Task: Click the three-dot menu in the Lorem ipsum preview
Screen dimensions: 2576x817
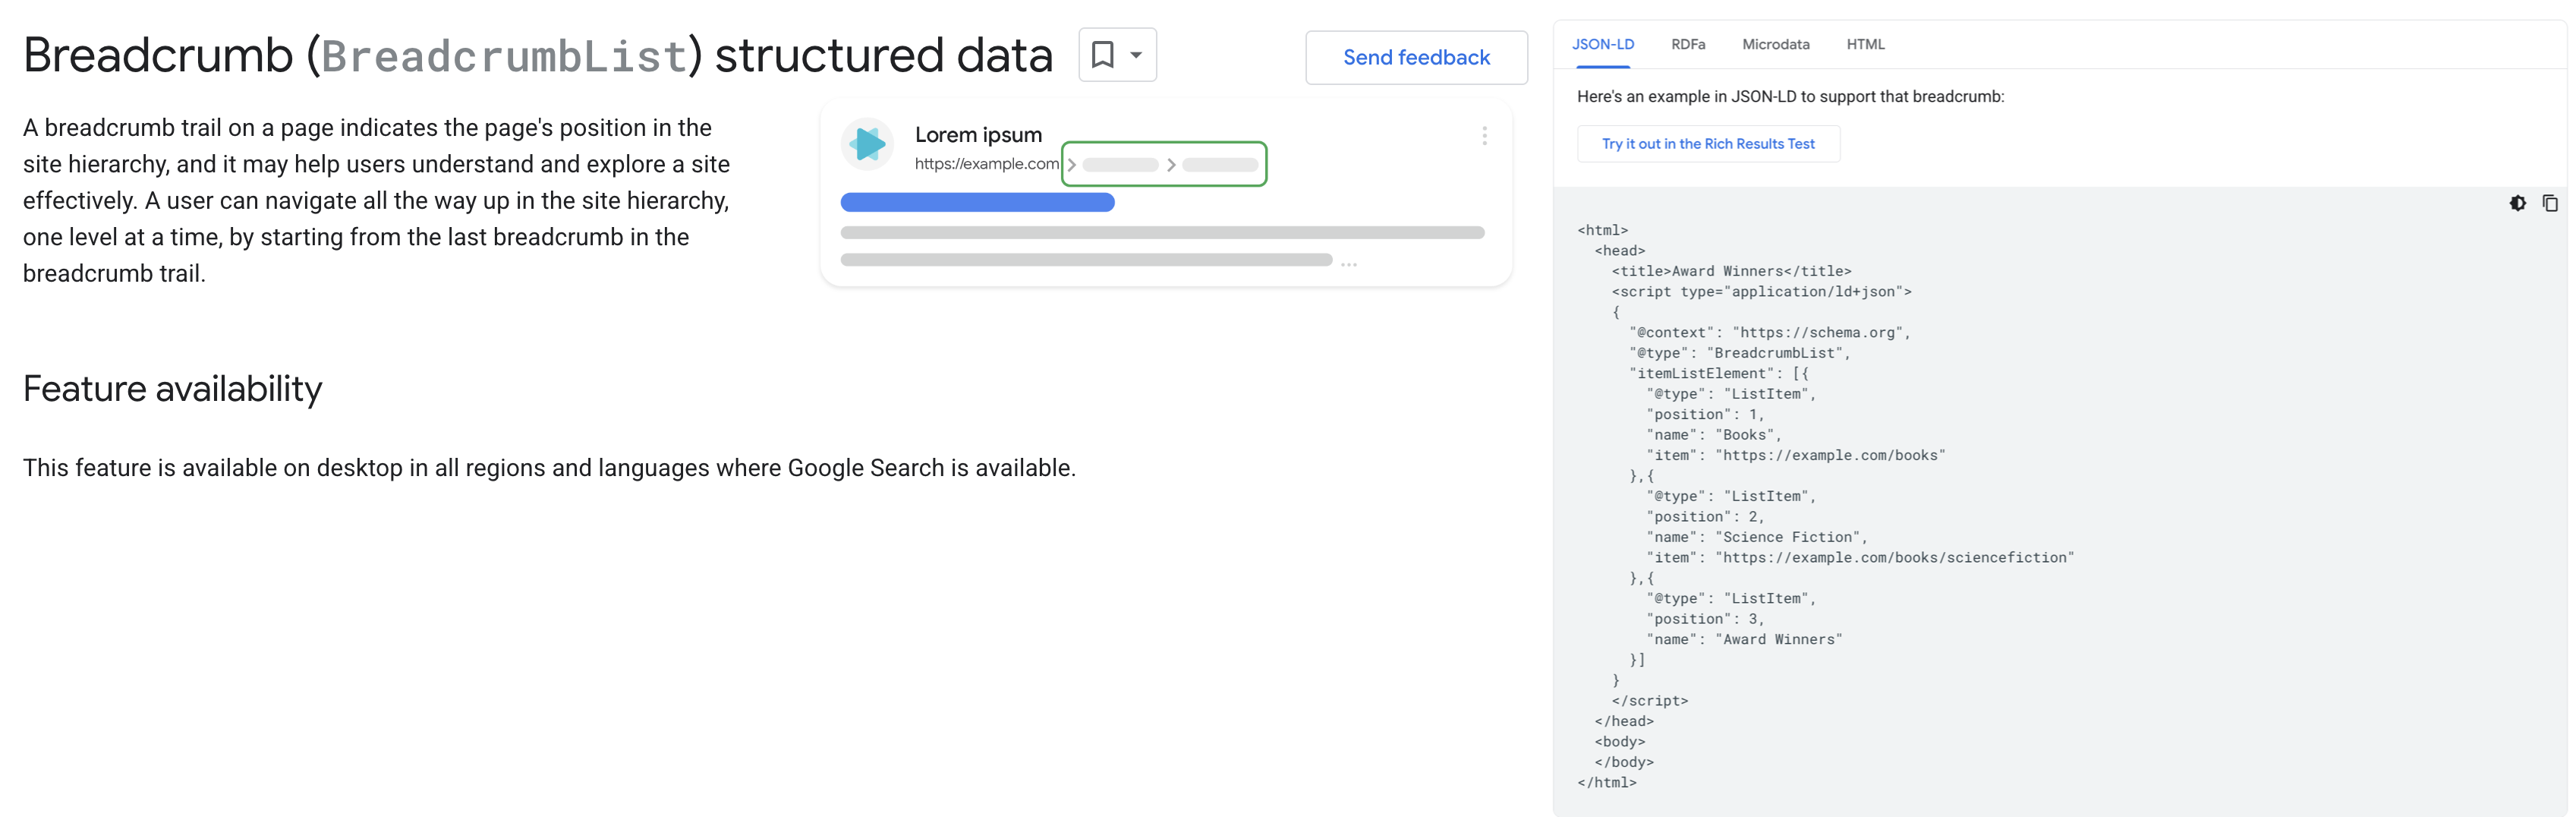Action: [x=1484, y=136]
